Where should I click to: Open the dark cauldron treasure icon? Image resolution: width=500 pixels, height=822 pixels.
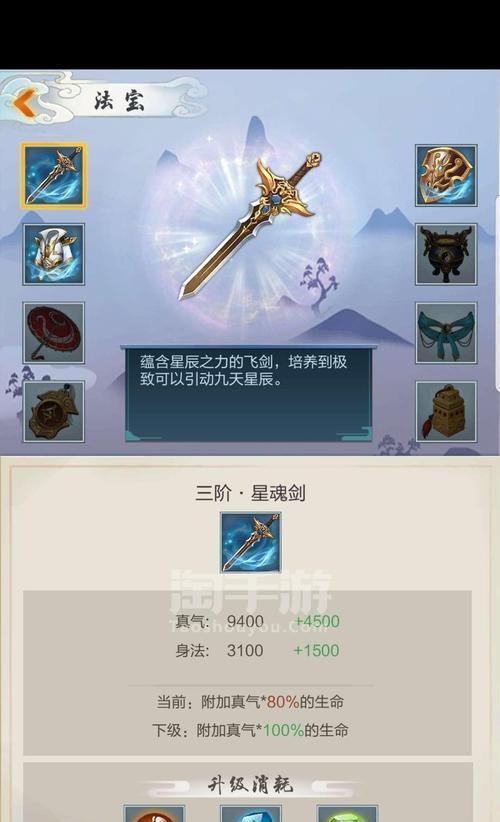point(447,254)
